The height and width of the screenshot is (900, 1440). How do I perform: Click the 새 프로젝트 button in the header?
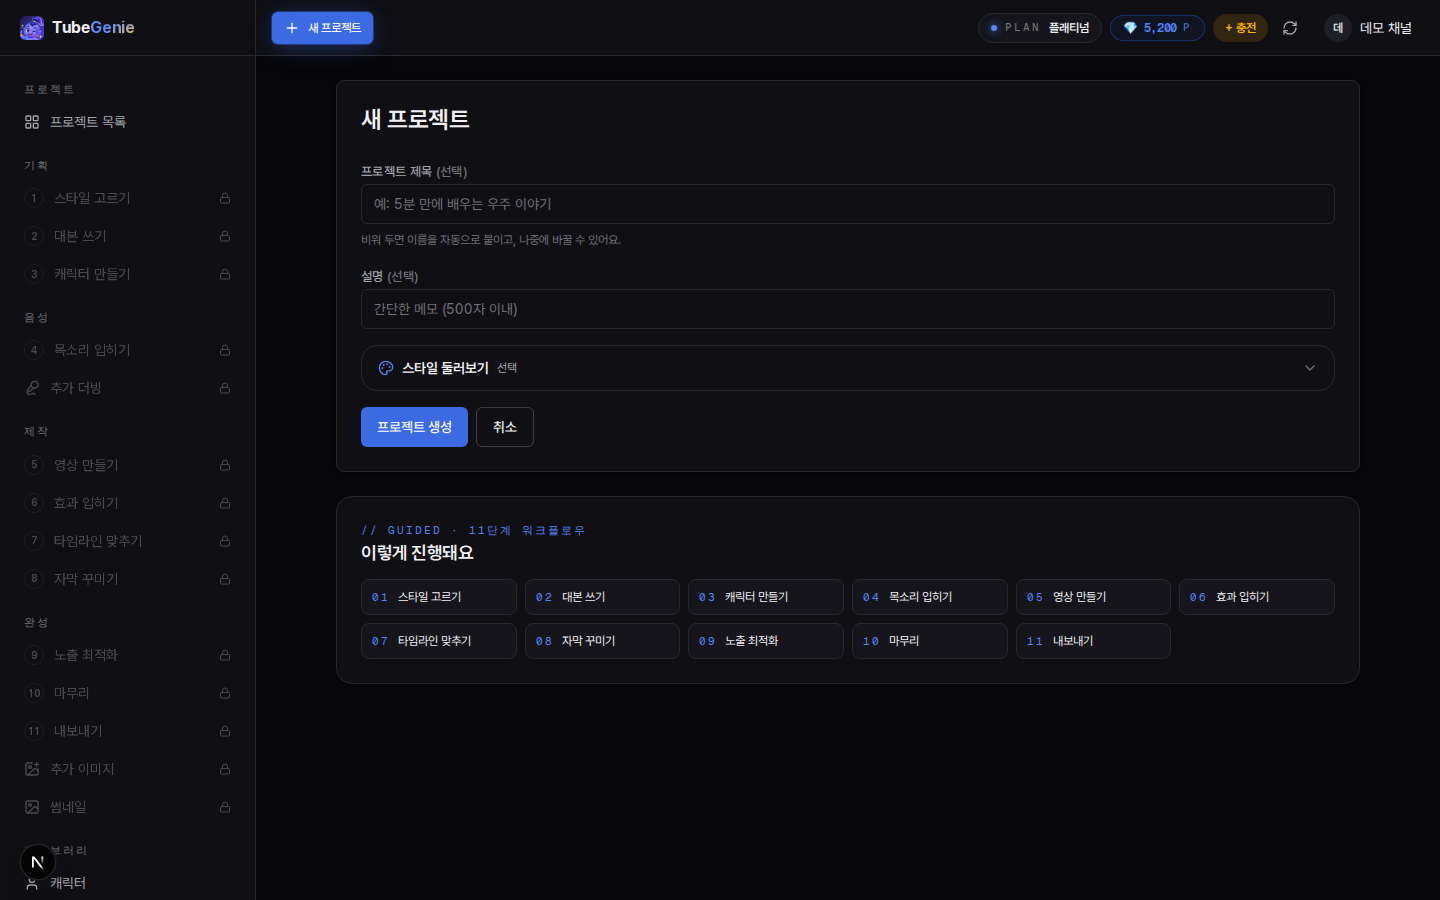point(322,28)
